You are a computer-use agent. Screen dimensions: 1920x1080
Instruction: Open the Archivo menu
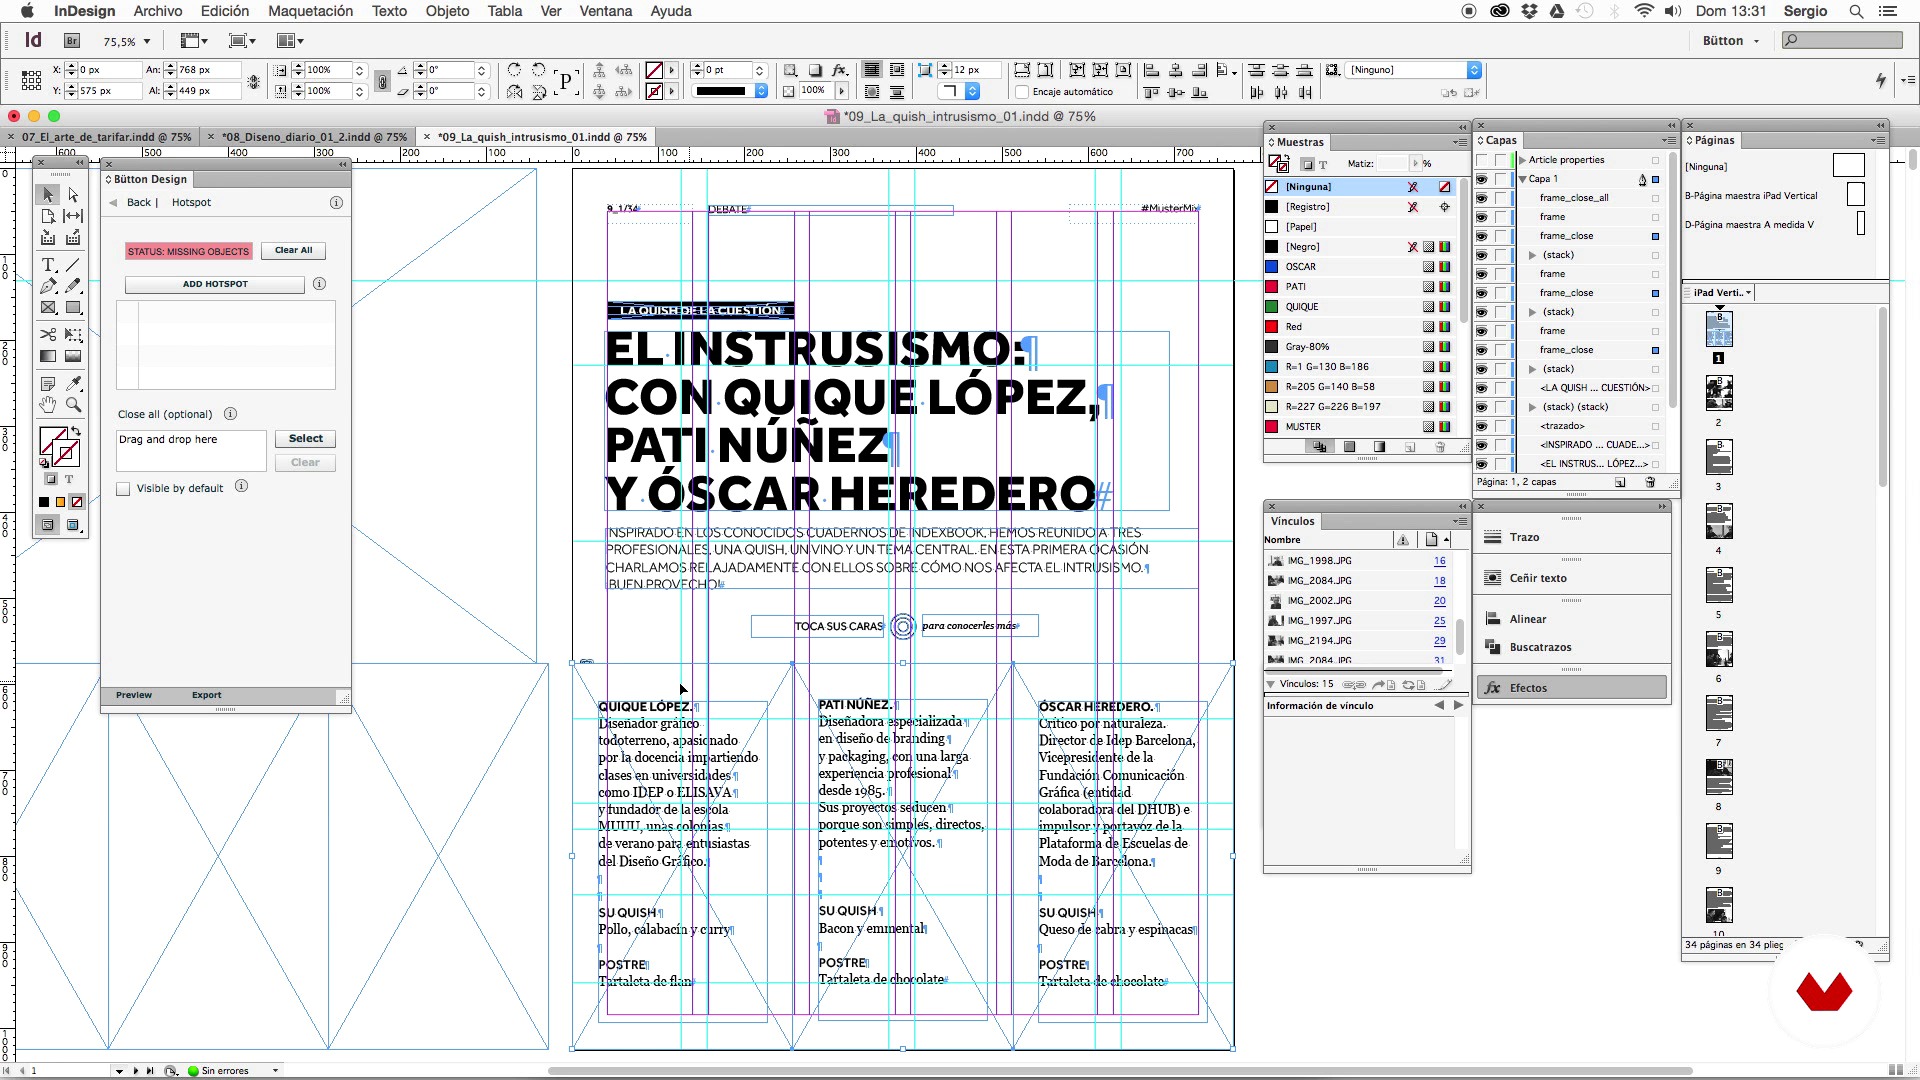pos(157,11)
